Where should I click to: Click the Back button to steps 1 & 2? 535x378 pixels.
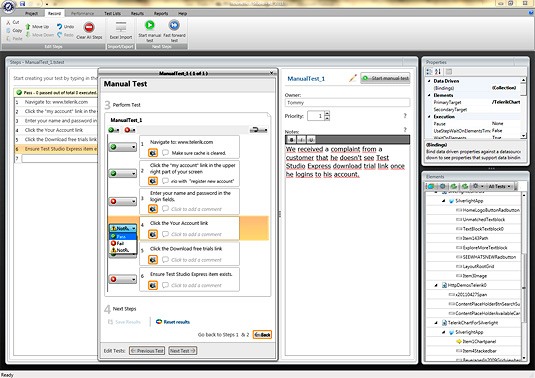point(262,335)
